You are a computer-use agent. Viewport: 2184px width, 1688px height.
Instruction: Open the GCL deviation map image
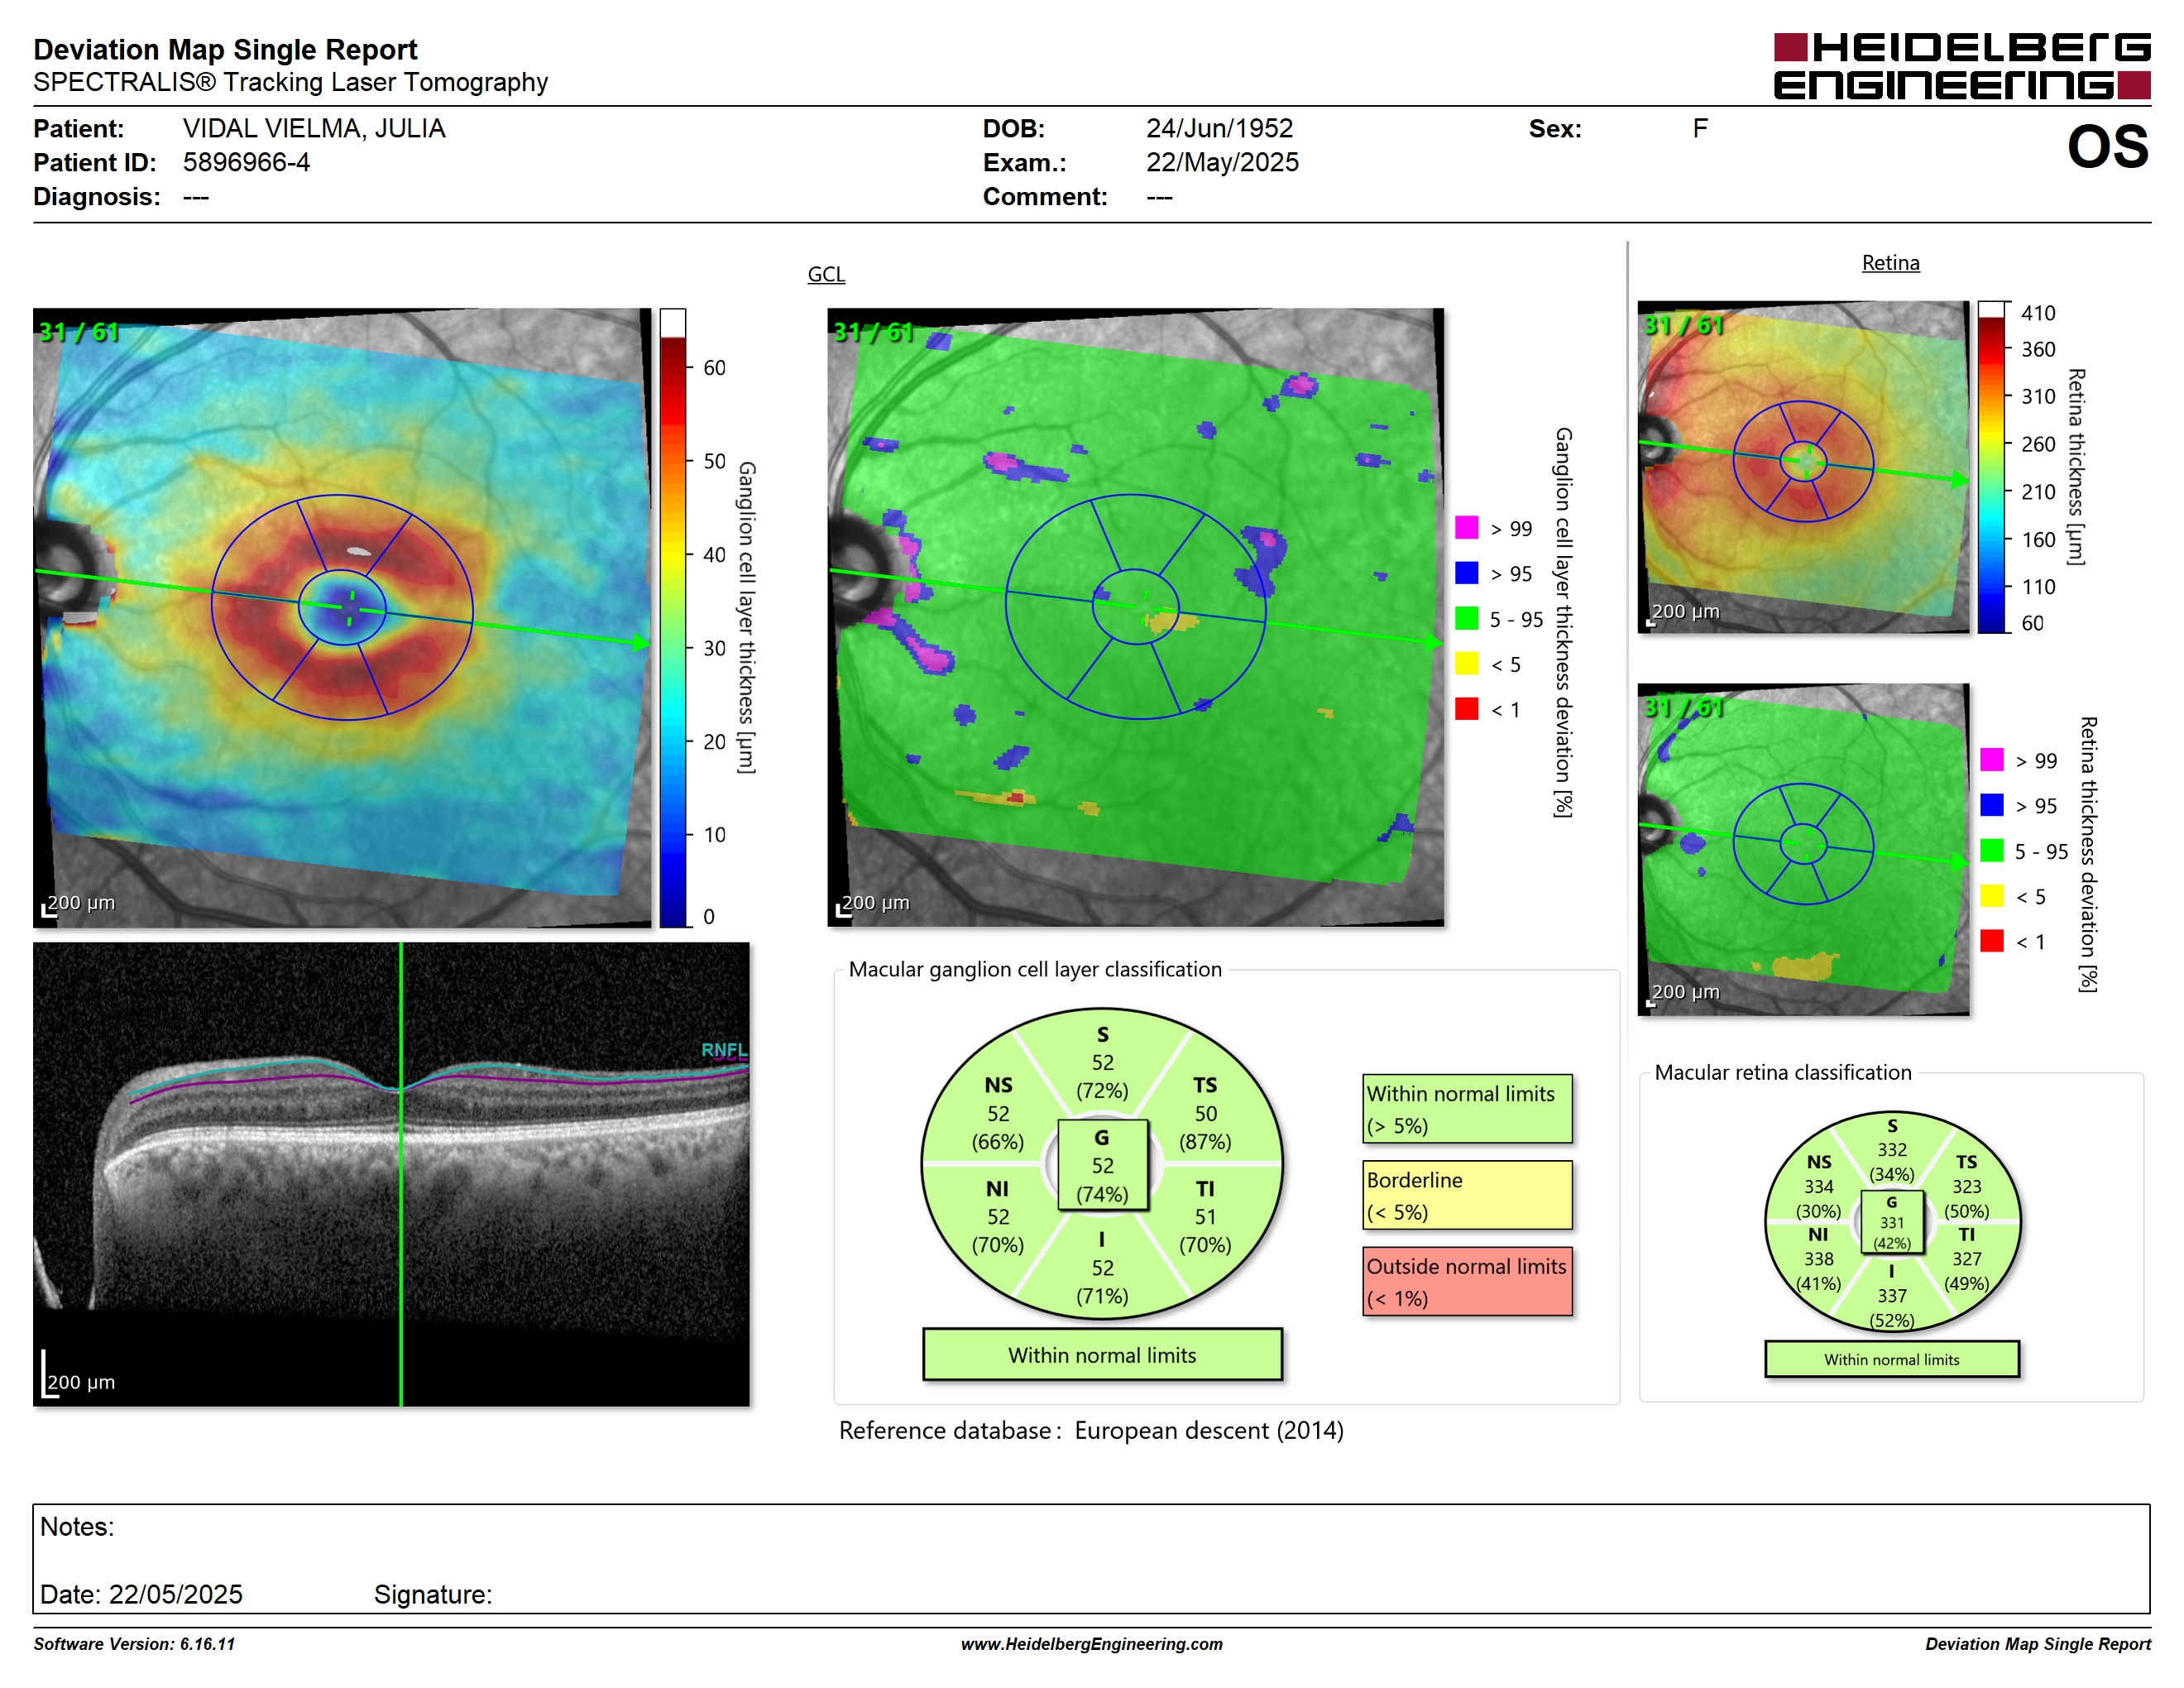click(x=1136, y=618)
